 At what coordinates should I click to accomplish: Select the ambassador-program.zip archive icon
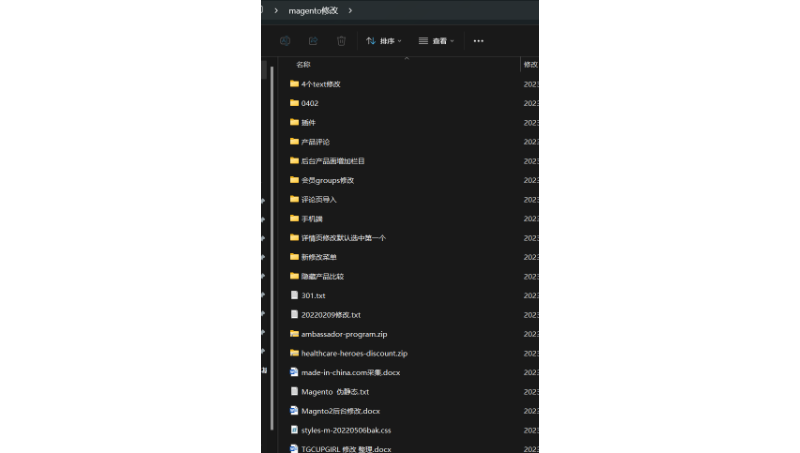click(x=294, y=334)
